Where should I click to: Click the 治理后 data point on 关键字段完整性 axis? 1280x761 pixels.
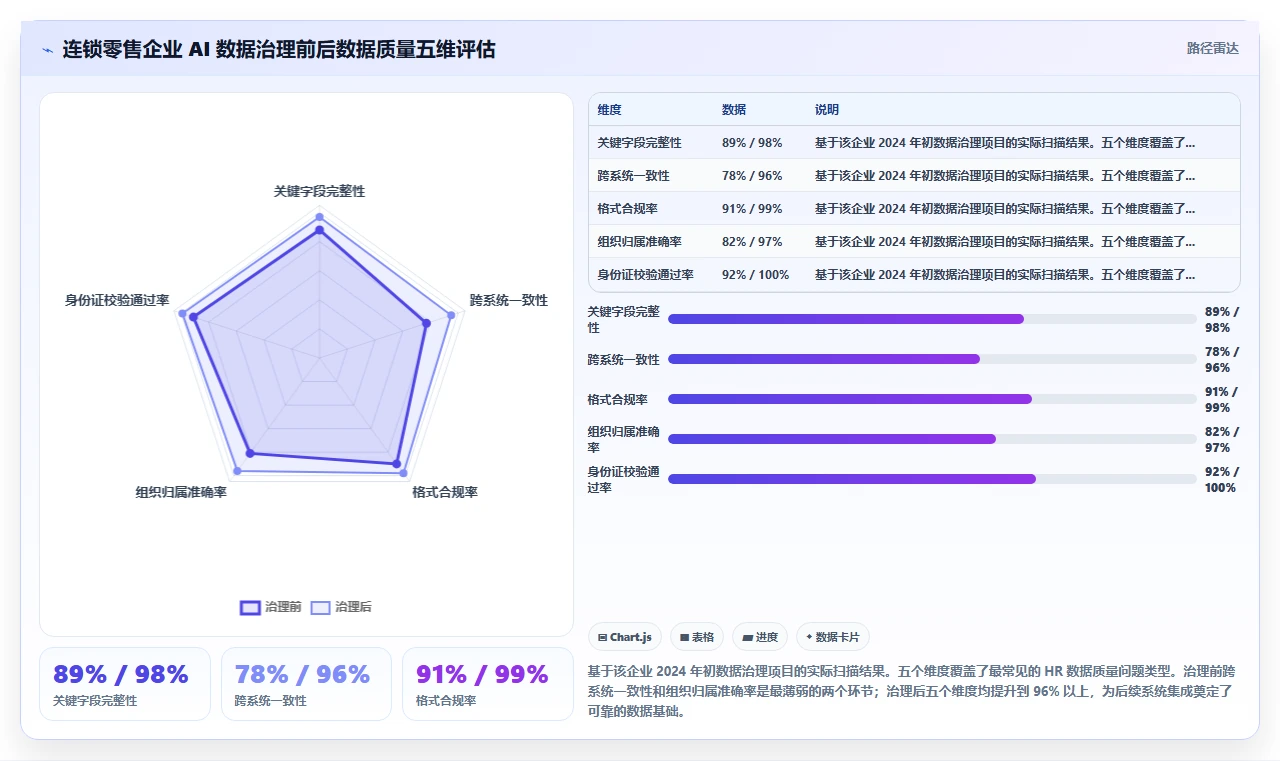point(319,217)
